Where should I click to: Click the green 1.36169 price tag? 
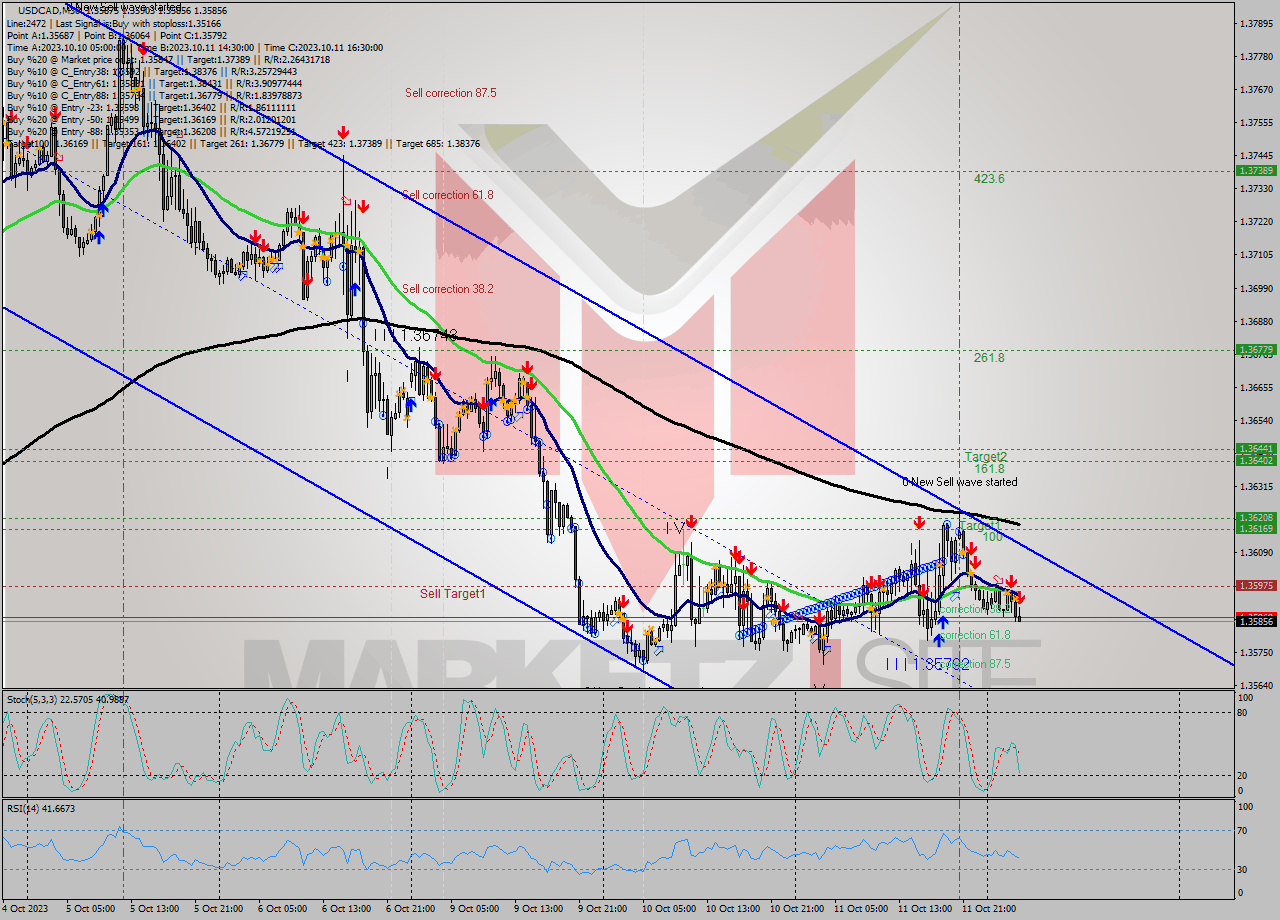click(x=1256, y=528)
